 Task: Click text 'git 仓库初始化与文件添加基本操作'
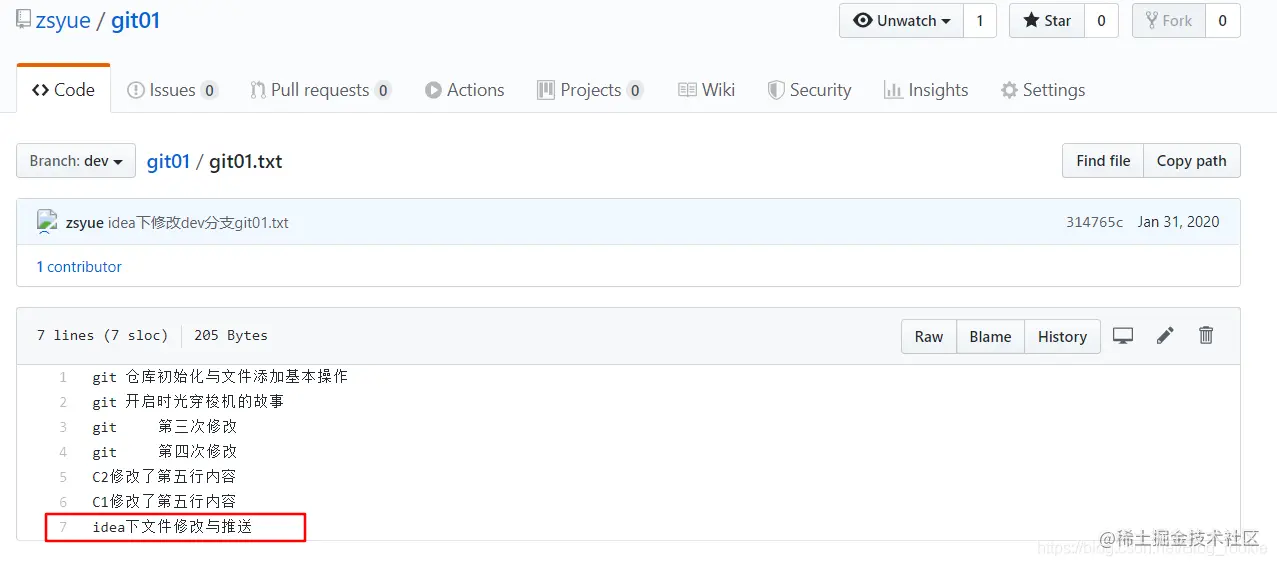[220, 377]
